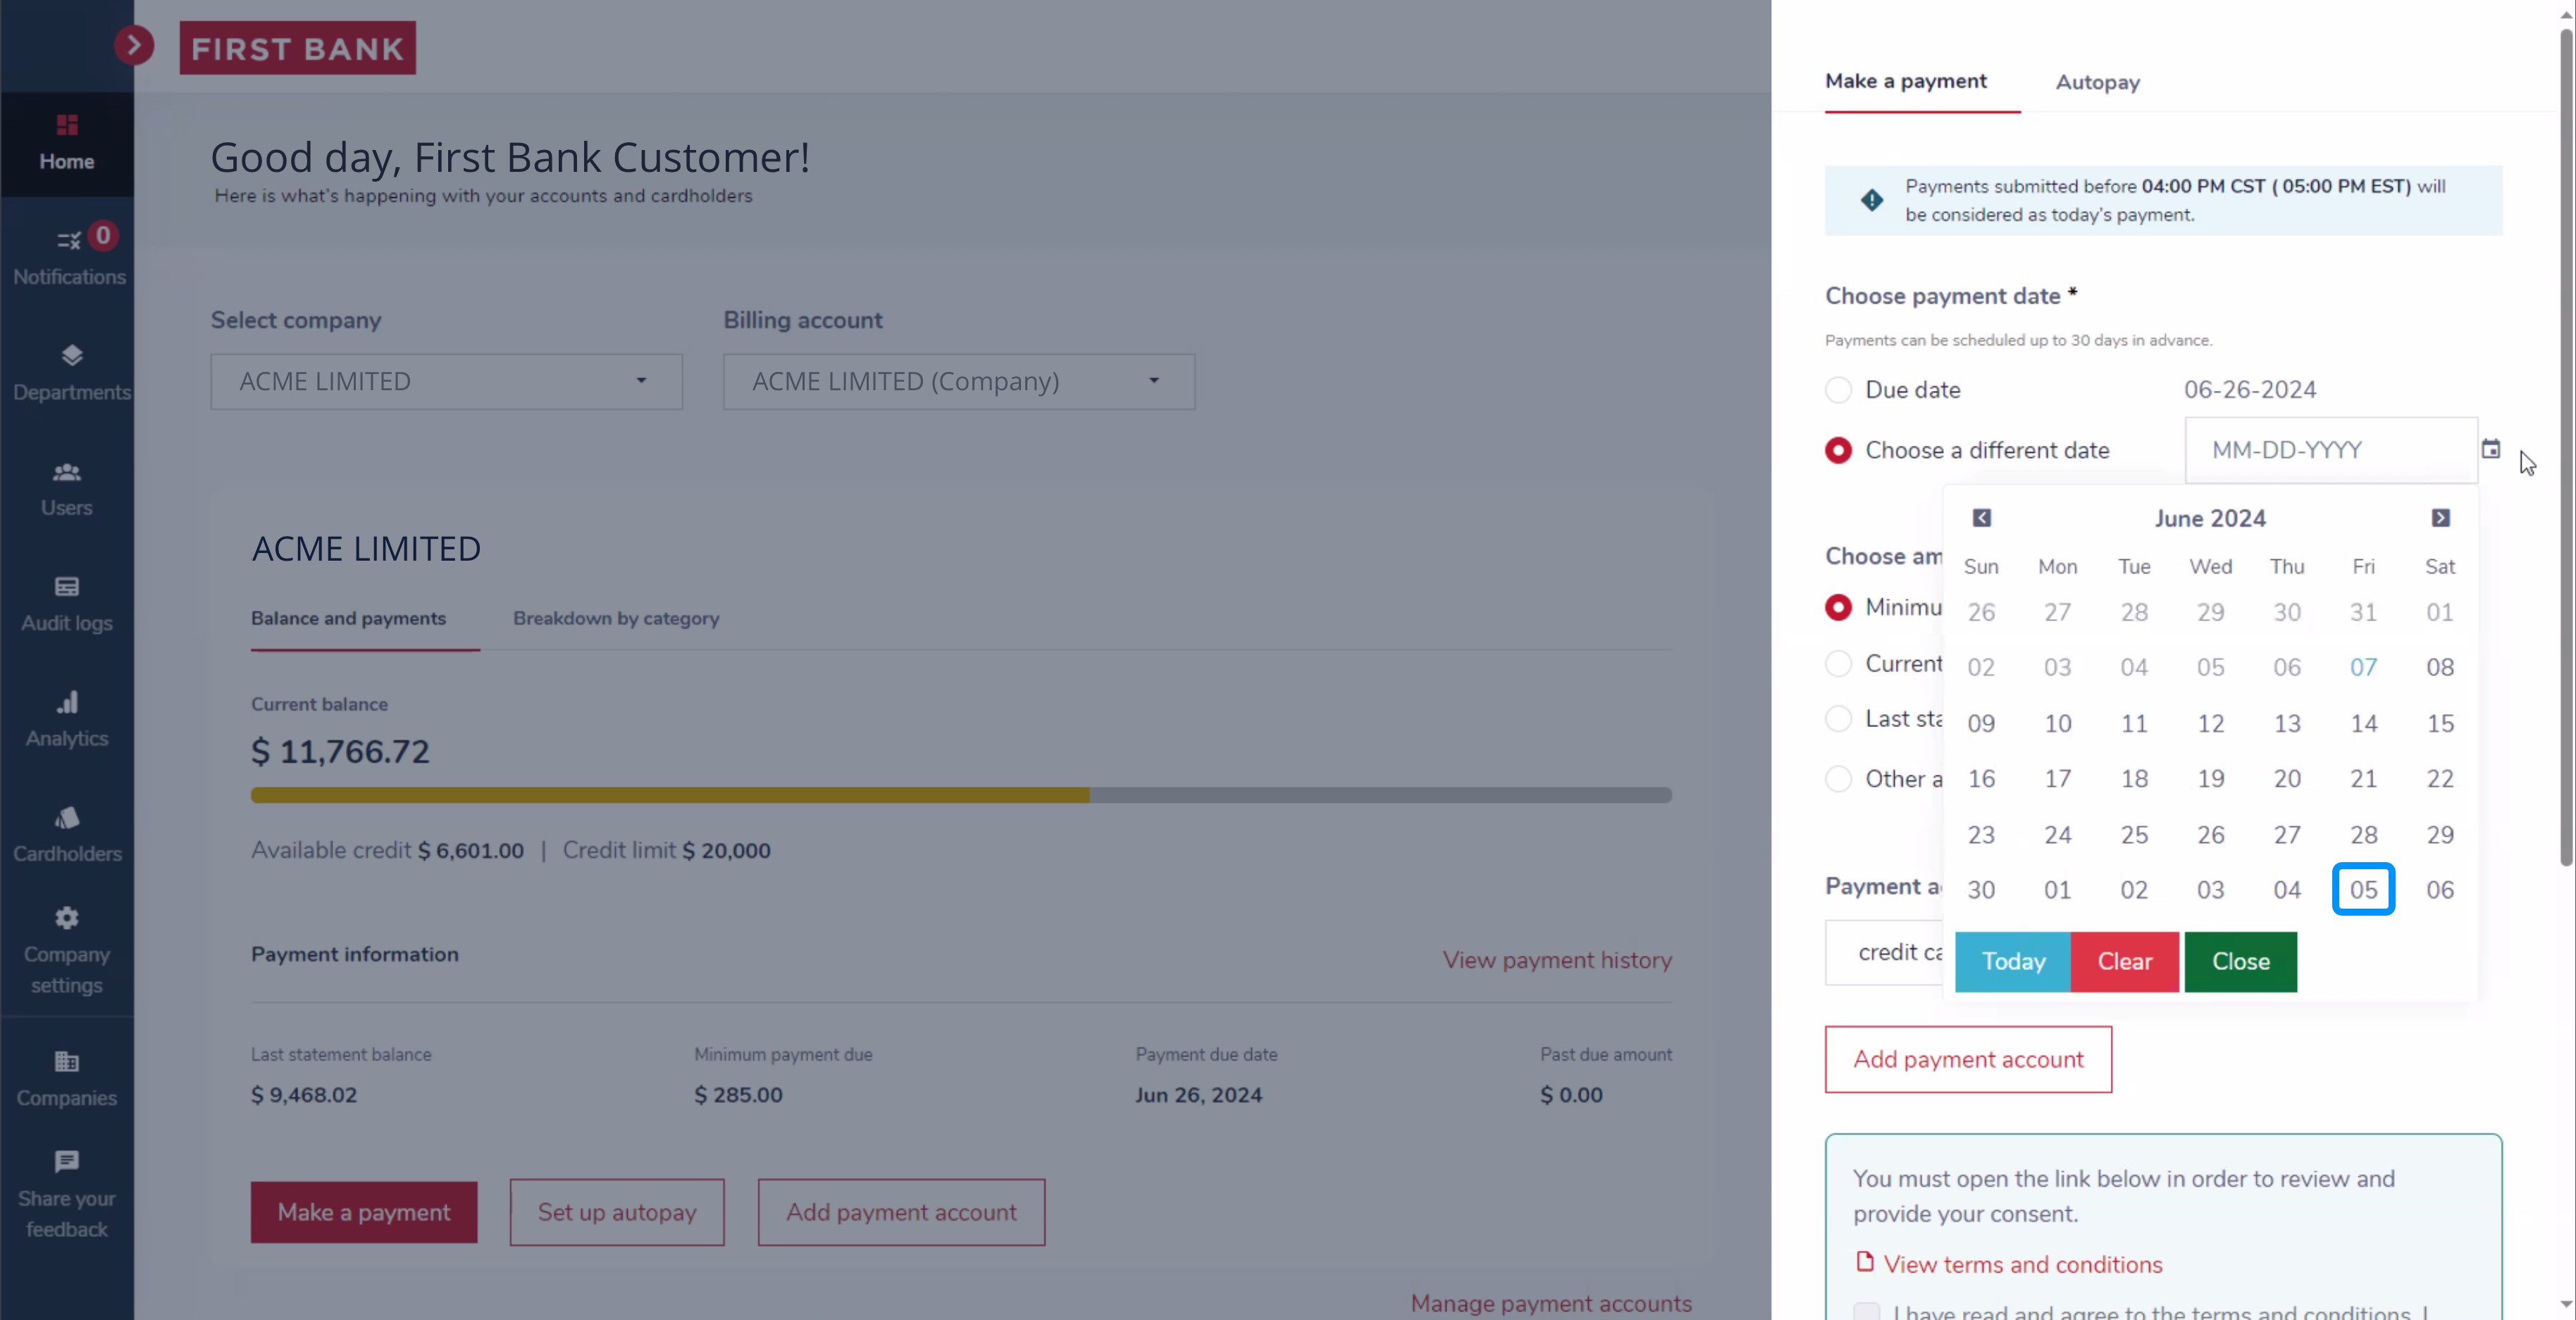2576x1320 pixels.
Task: Click Add payment account in side panel
Action: [1968, 1059]
